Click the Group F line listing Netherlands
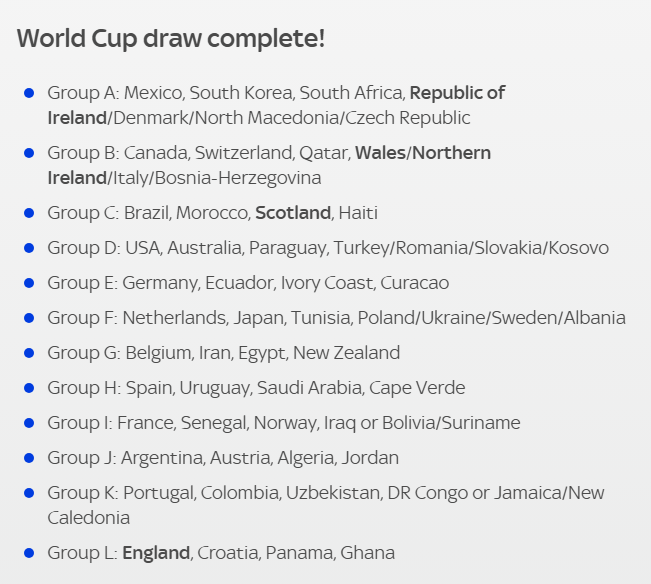The image size is (651, 584). 336,318
